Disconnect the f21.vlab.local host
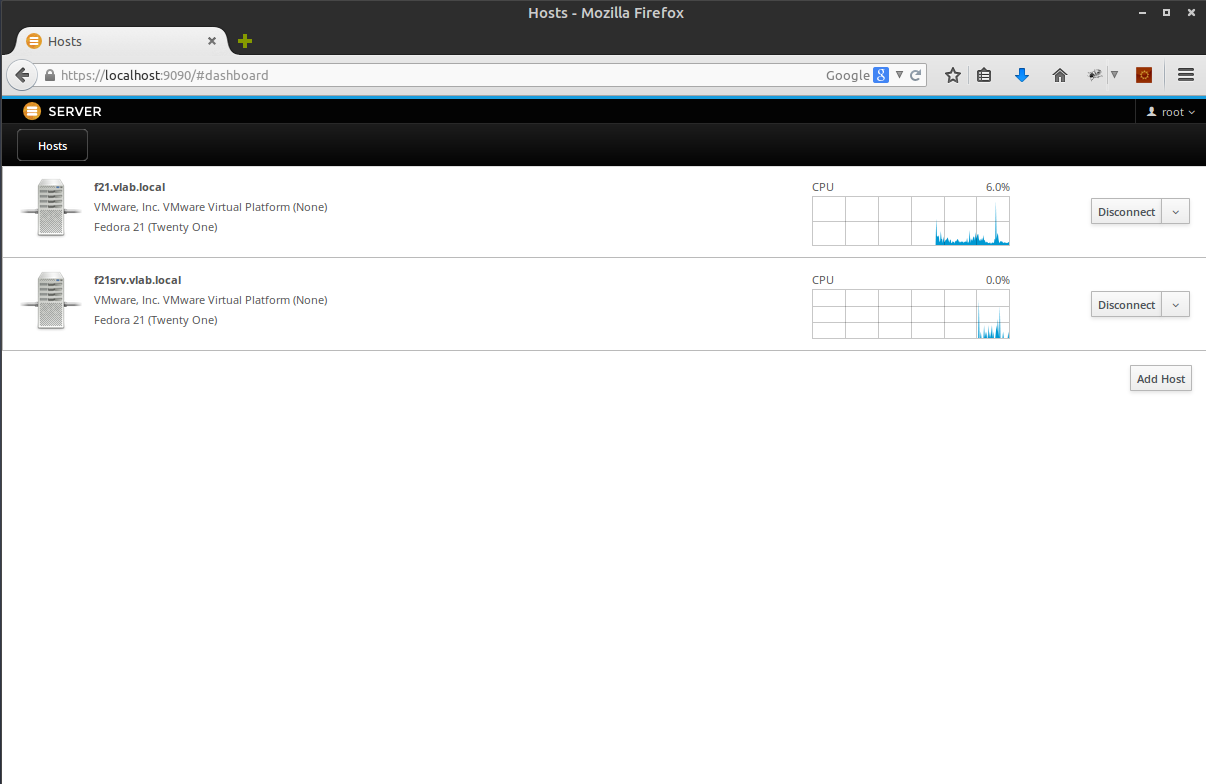Viewport: 1206px width, 784px height. (x=1126, y=212)
